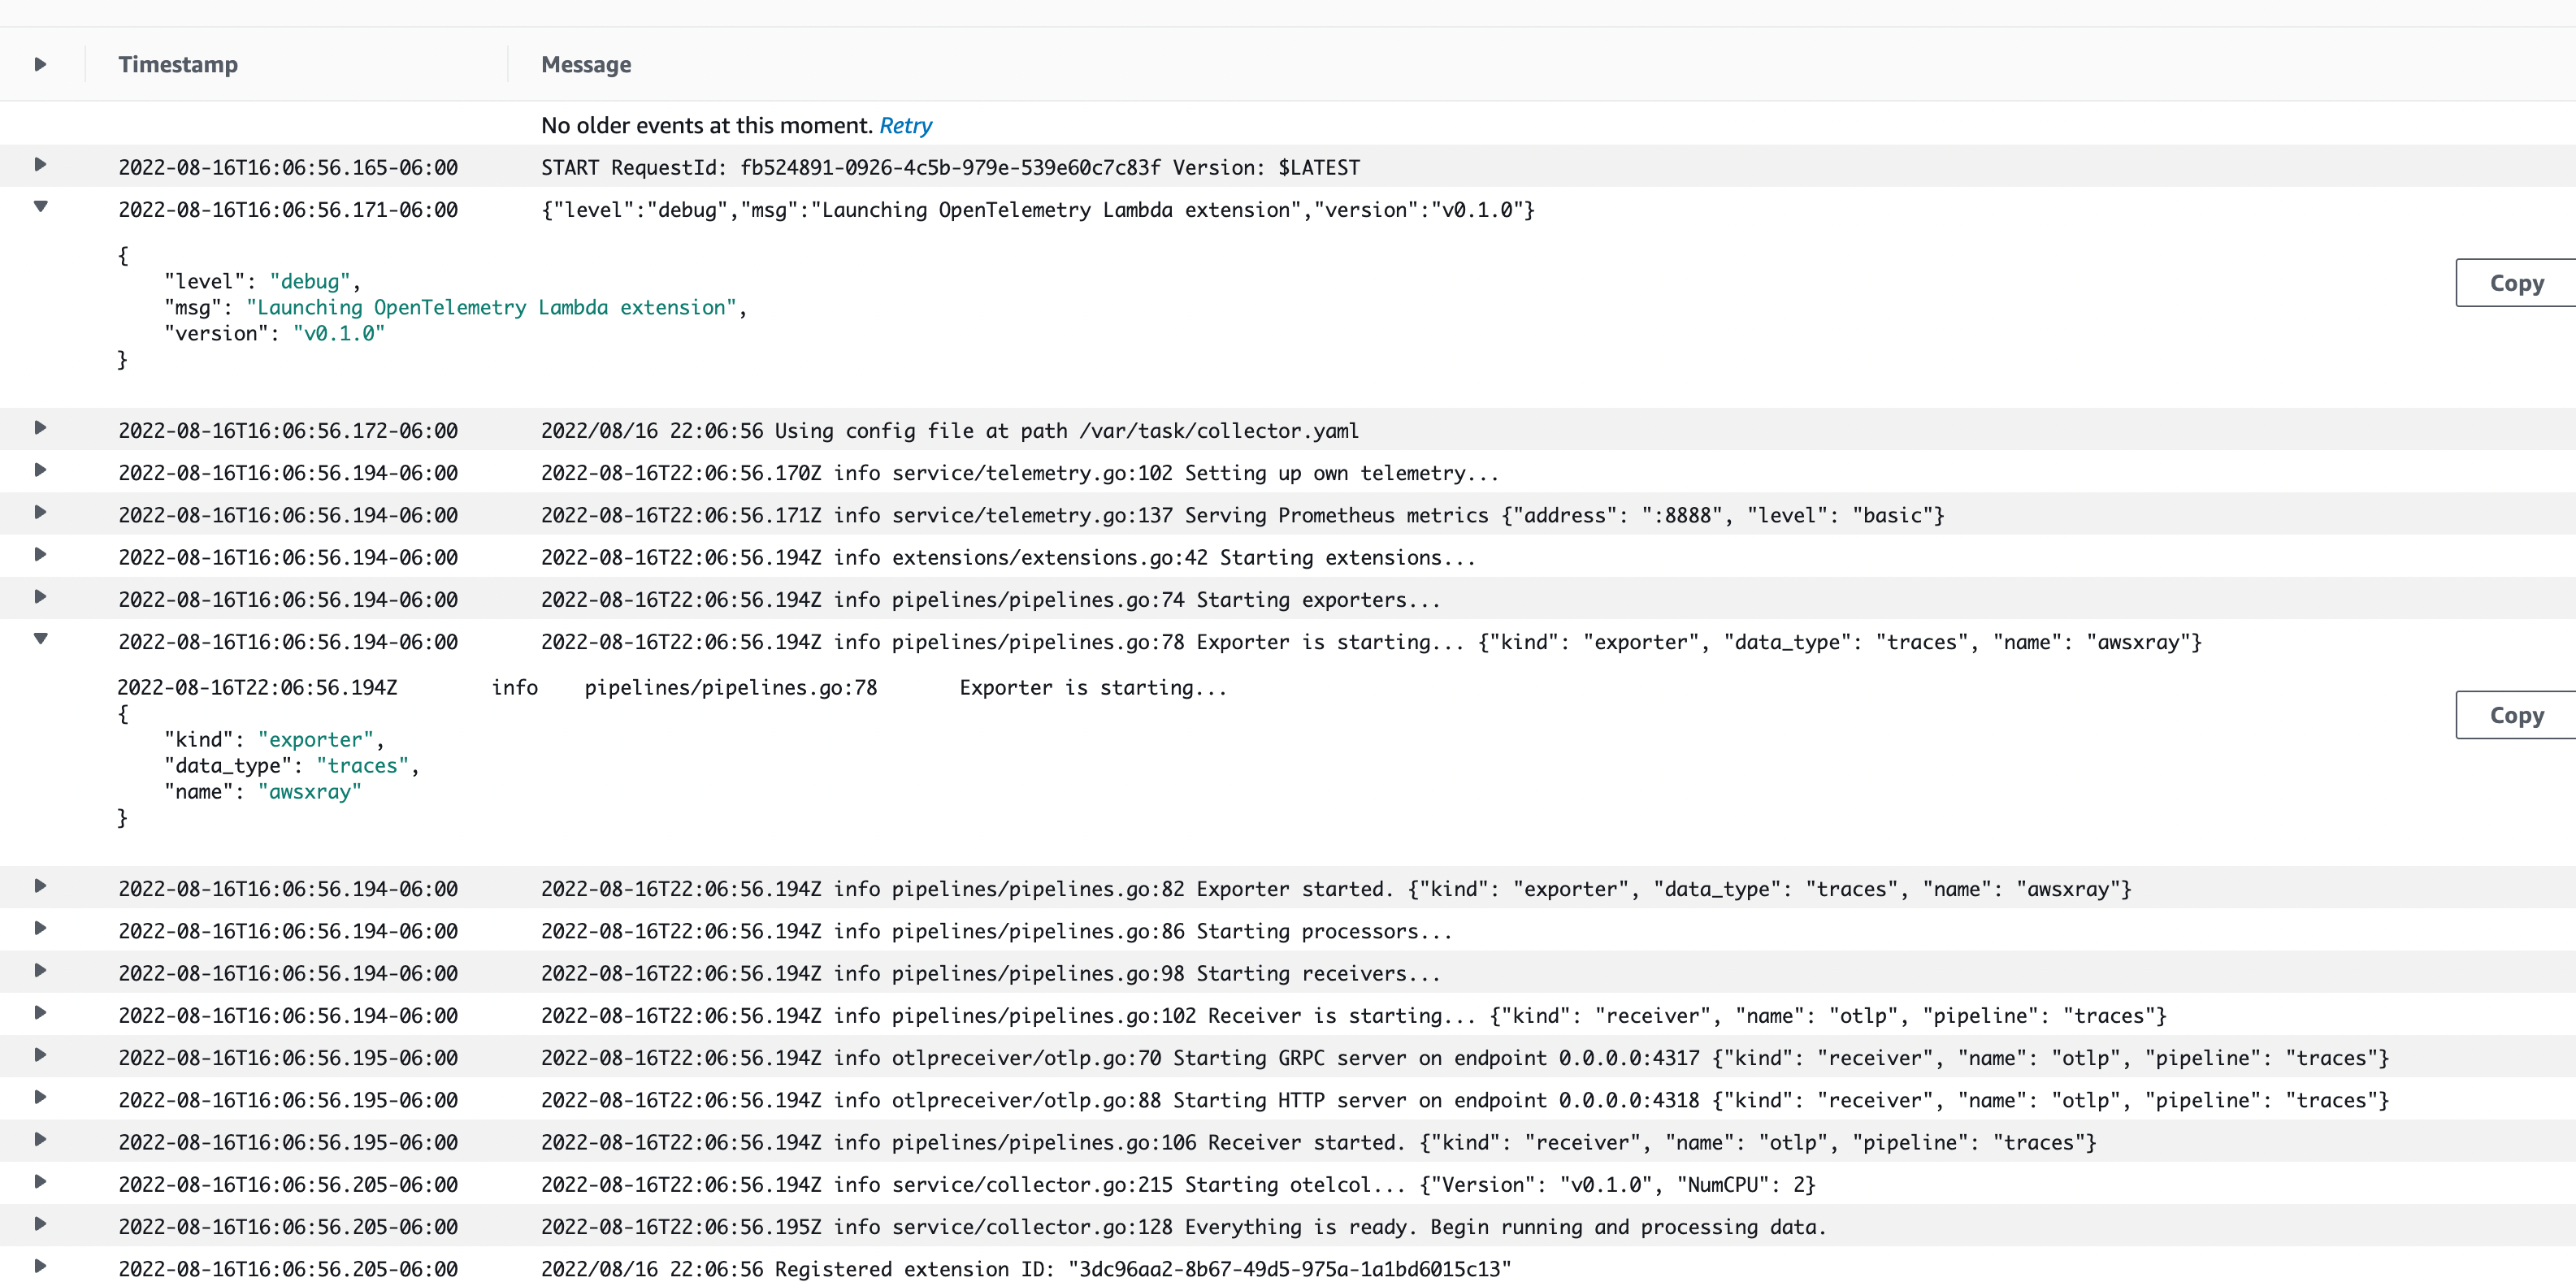Image resolution: width=2576 pixels, height=1282 pixels.
Task: Expand the Starting exporters log row
Action: [40, 597]
